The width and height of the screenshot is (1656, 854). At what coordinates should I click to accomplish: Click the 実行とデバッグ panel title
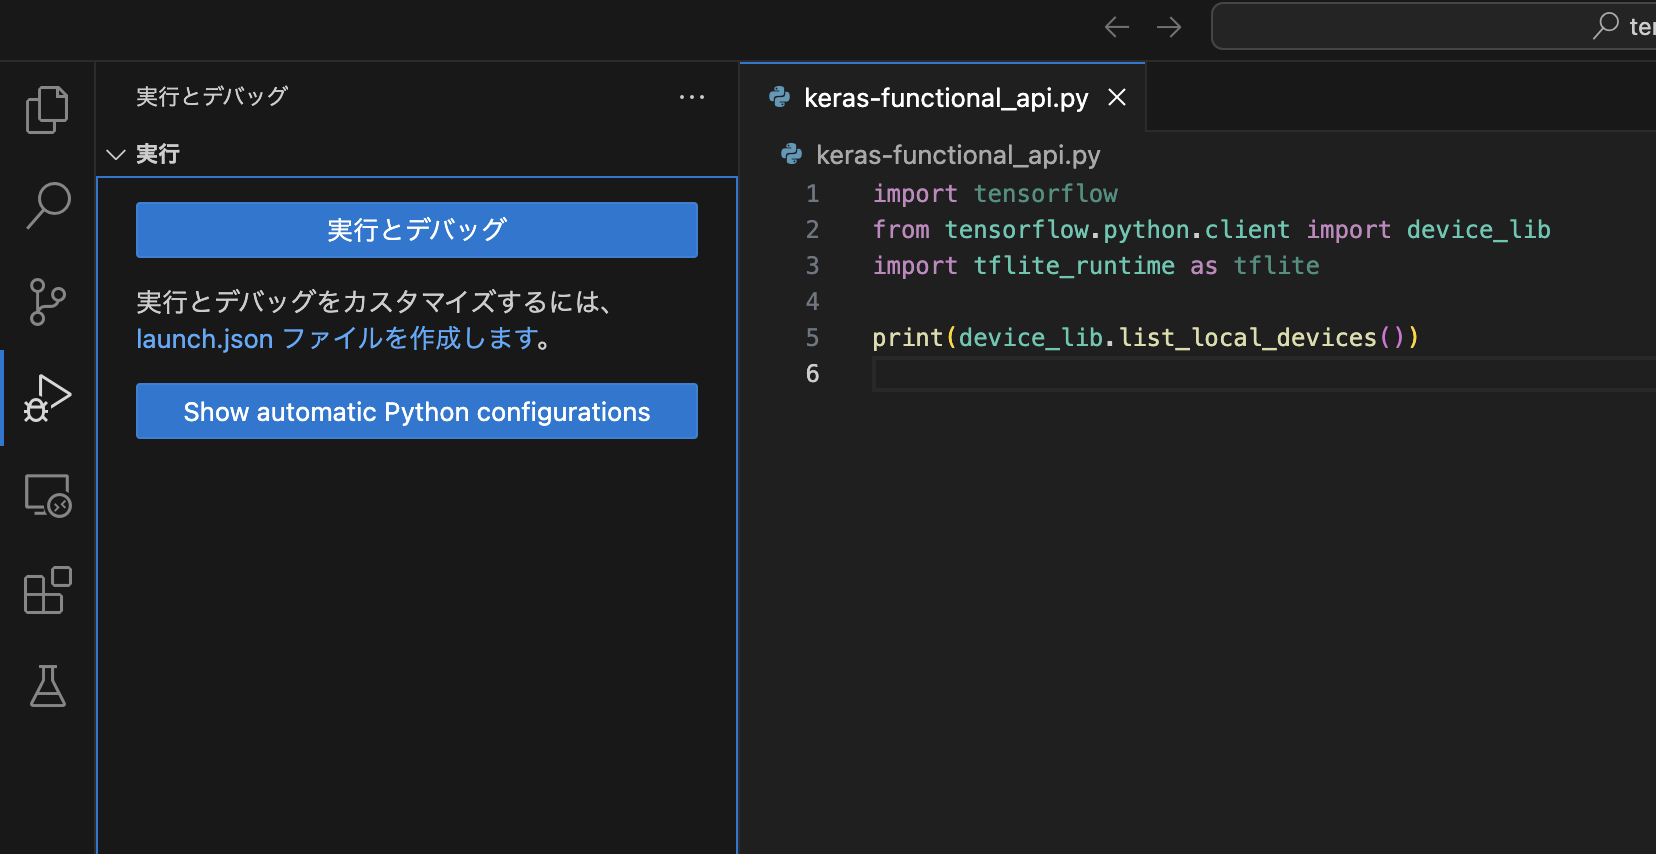pos(212,97)
